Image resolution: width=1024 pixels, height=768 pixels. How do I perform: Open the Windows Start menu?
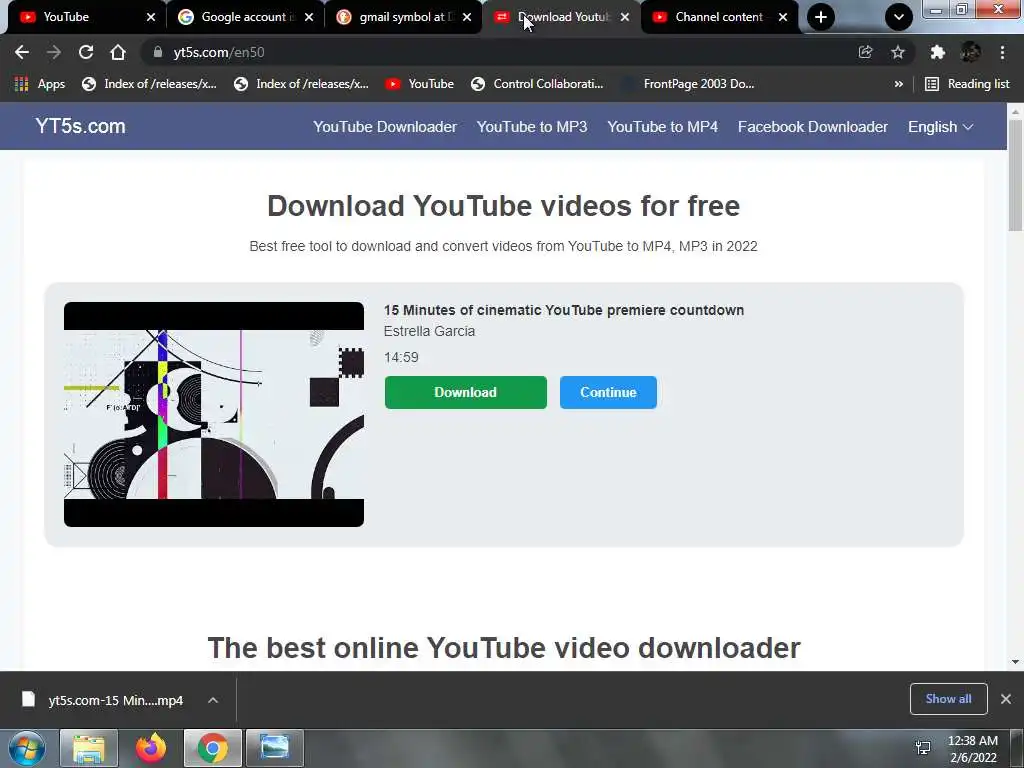click(x=27, y=748)
